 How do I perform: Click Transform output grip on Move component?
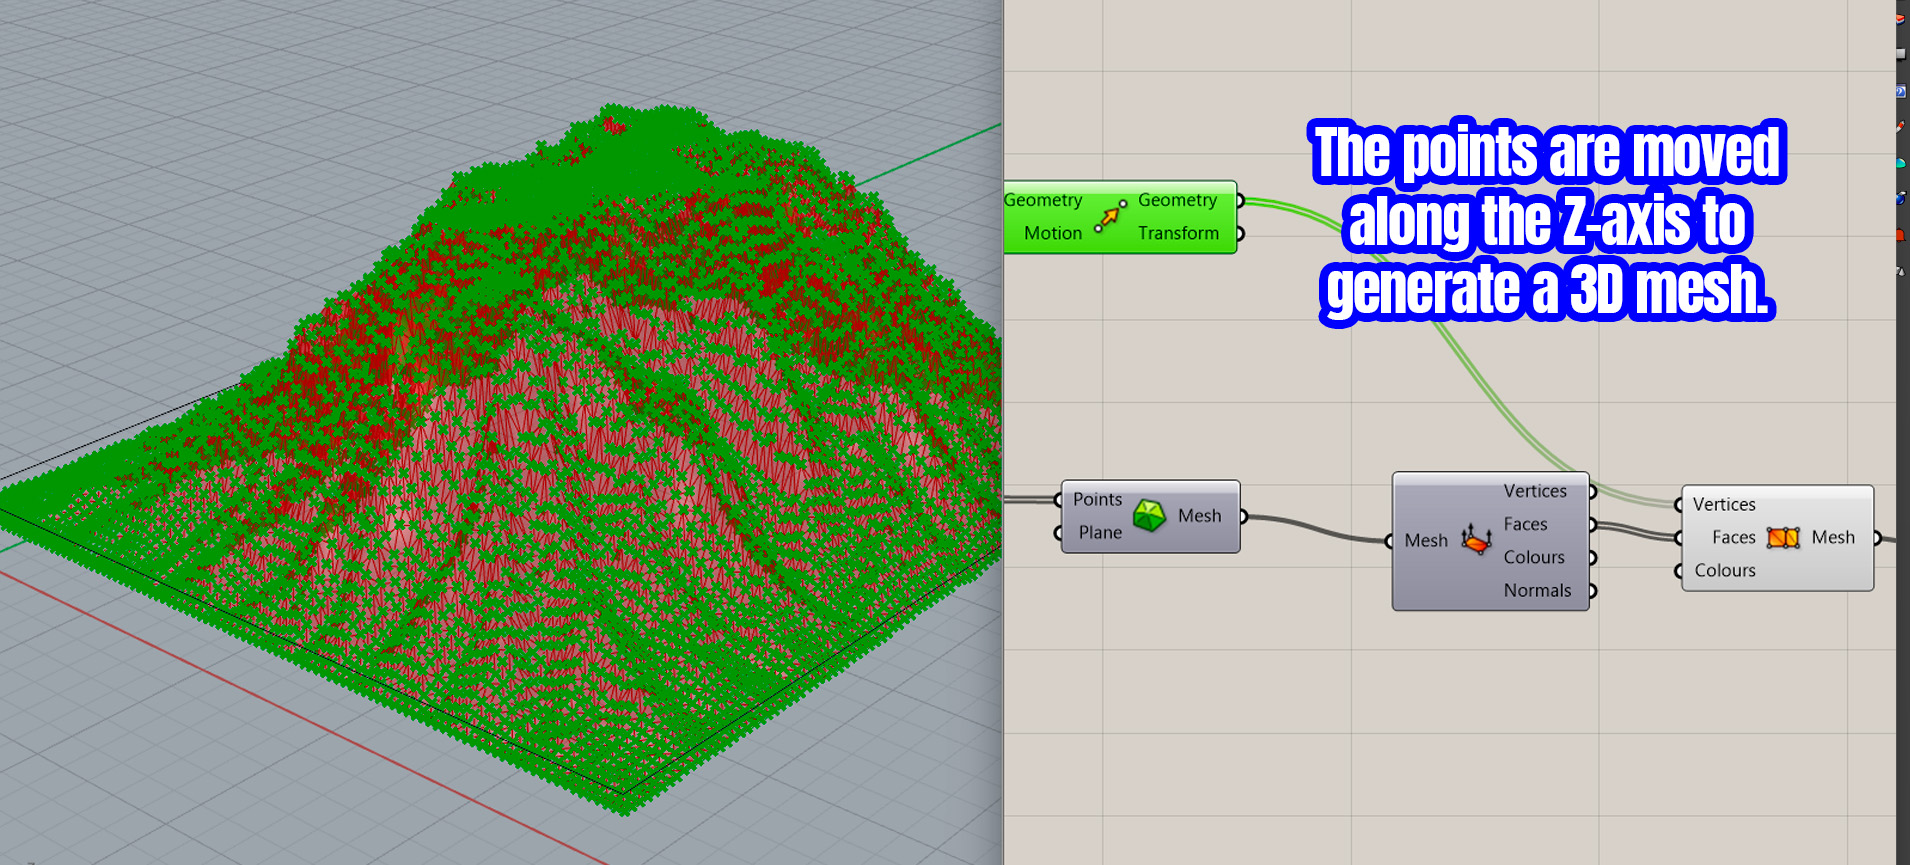click(1240, 234)
